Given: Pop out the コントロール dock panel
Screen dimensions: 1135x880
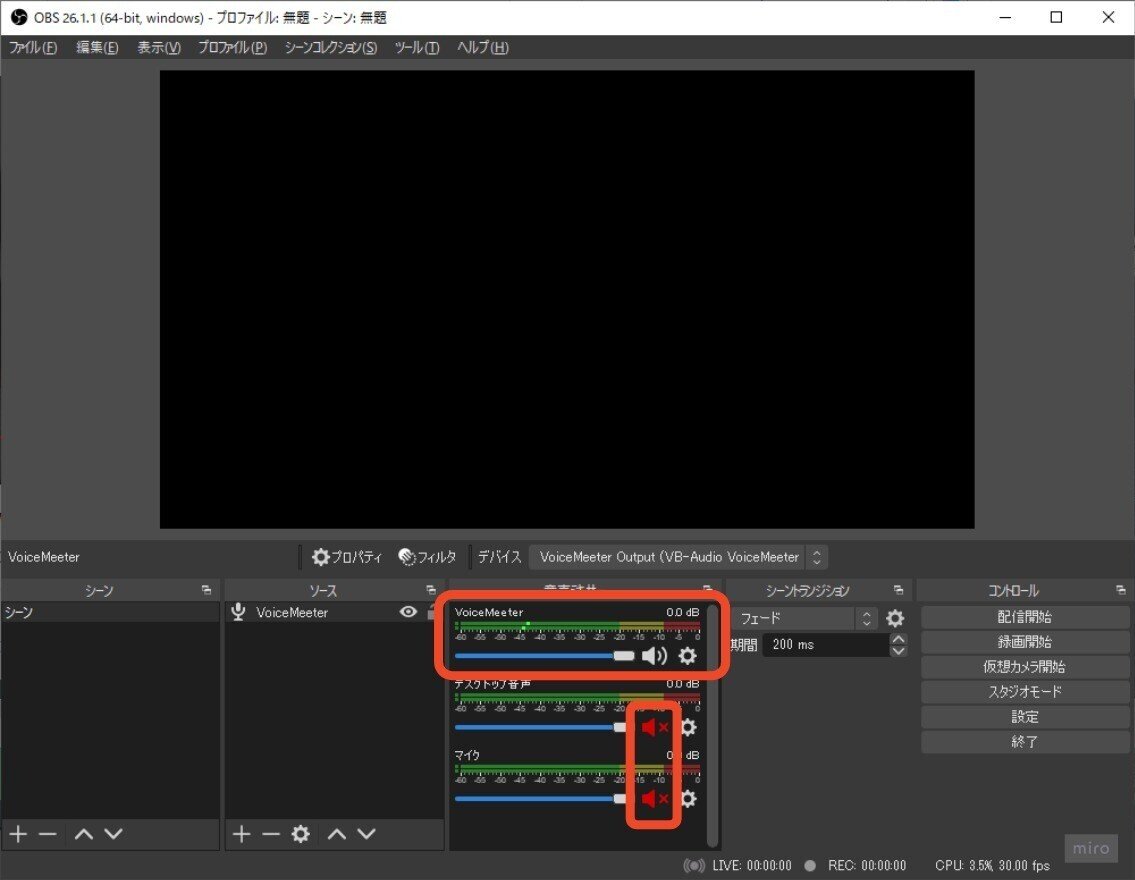Looking at the screenshot, I should coord(1121,591).
